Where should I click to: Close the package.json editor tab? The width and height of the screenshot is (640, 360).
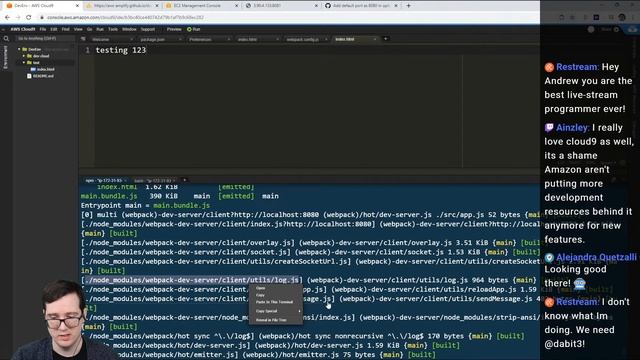[180, 39]
